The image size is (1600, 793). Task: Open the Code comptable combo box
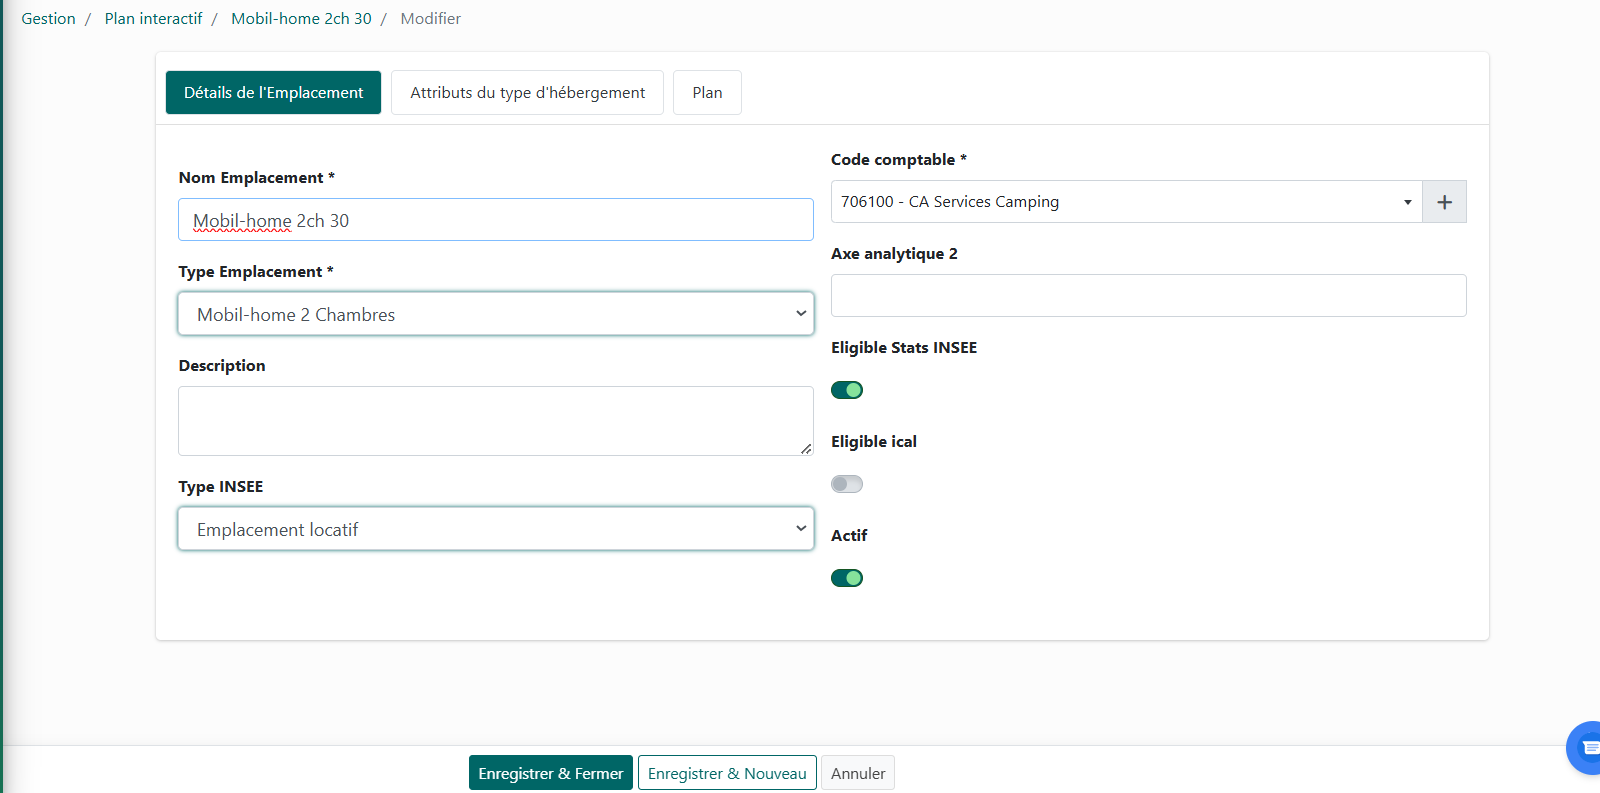coord(1126,202)
